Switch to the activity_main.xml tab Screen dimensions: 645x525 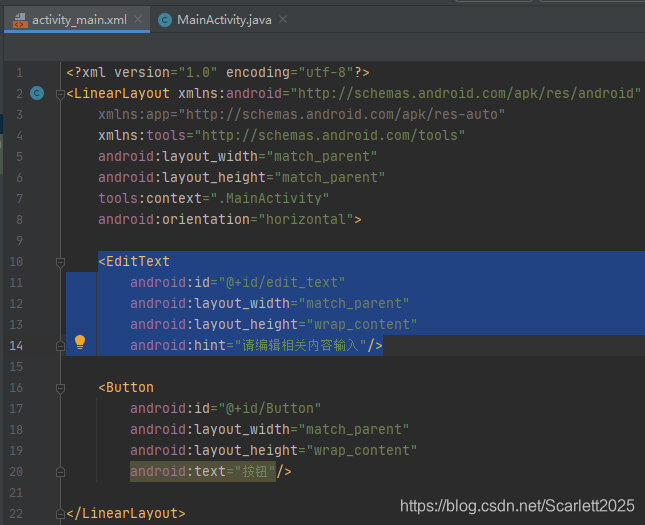pyautogui.click(x=77, y=19)
